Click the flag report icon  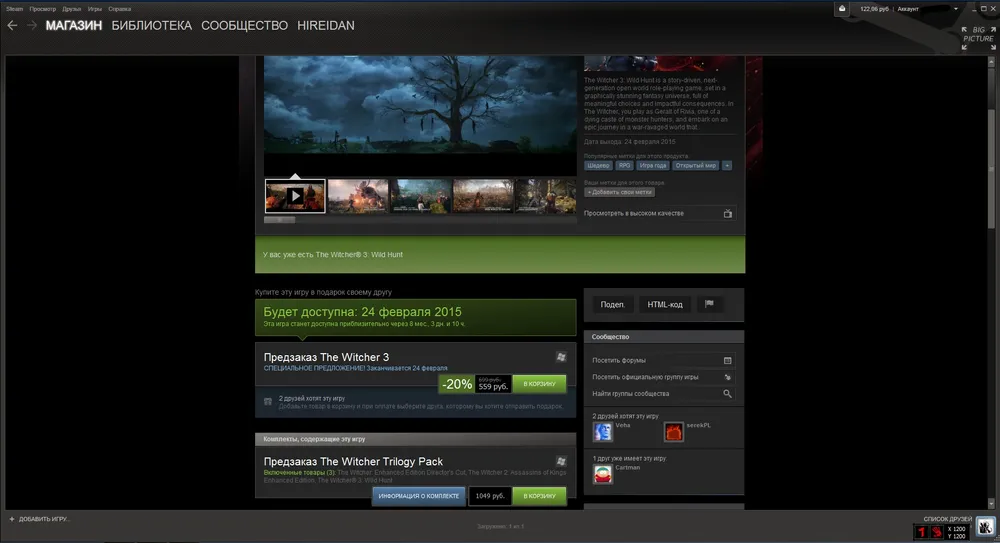(x=709, y=304)
